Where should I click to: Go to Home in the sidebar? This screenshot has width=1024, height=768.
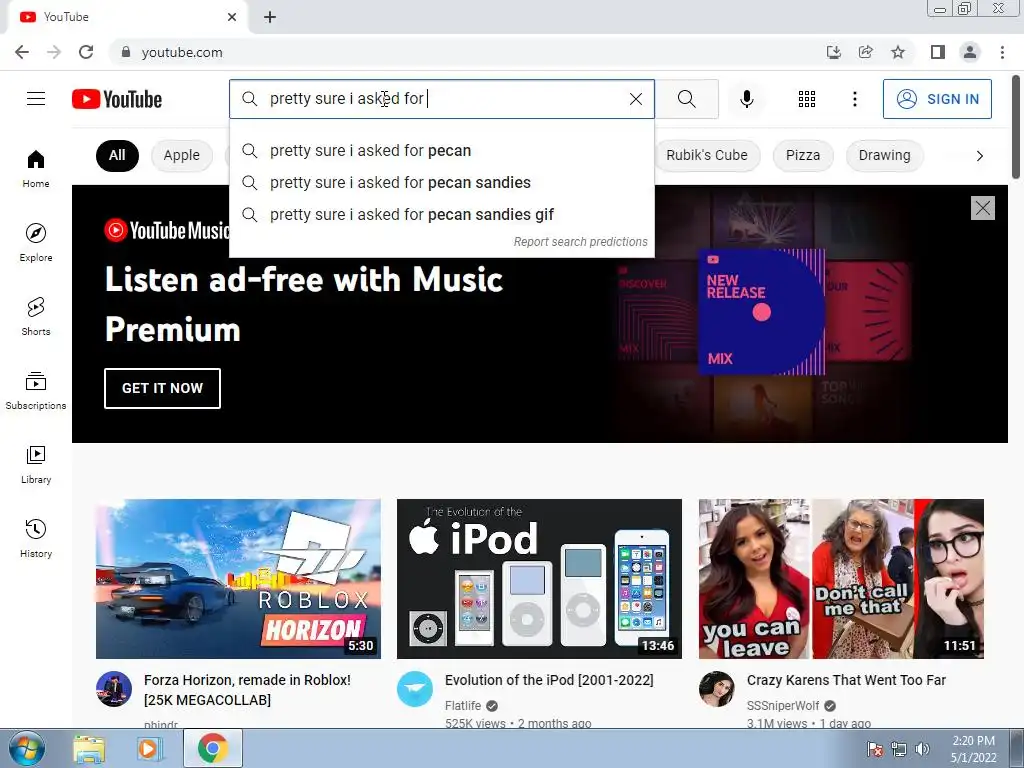(x=36, y=168)
